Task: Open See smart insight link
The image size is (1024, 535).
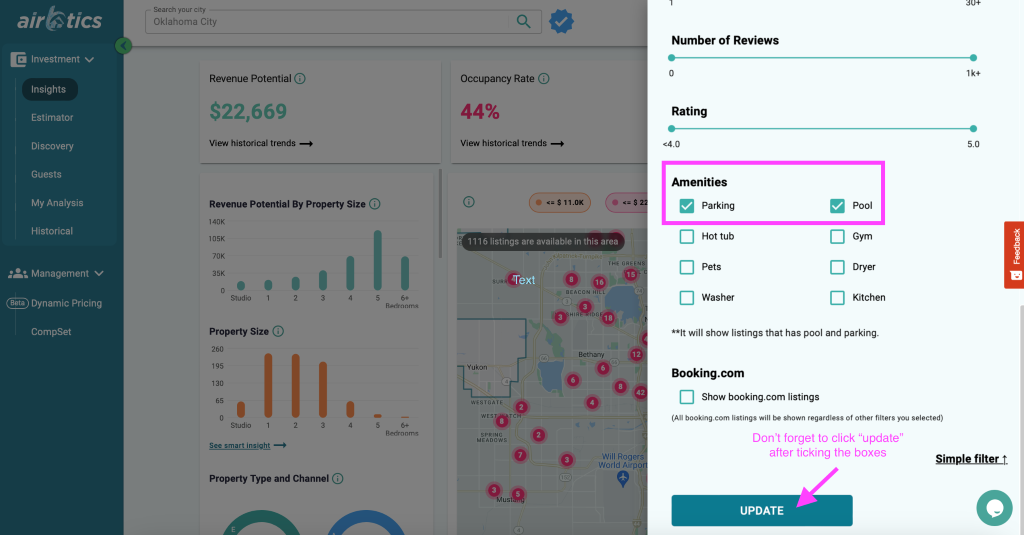Action: [248, 446]
